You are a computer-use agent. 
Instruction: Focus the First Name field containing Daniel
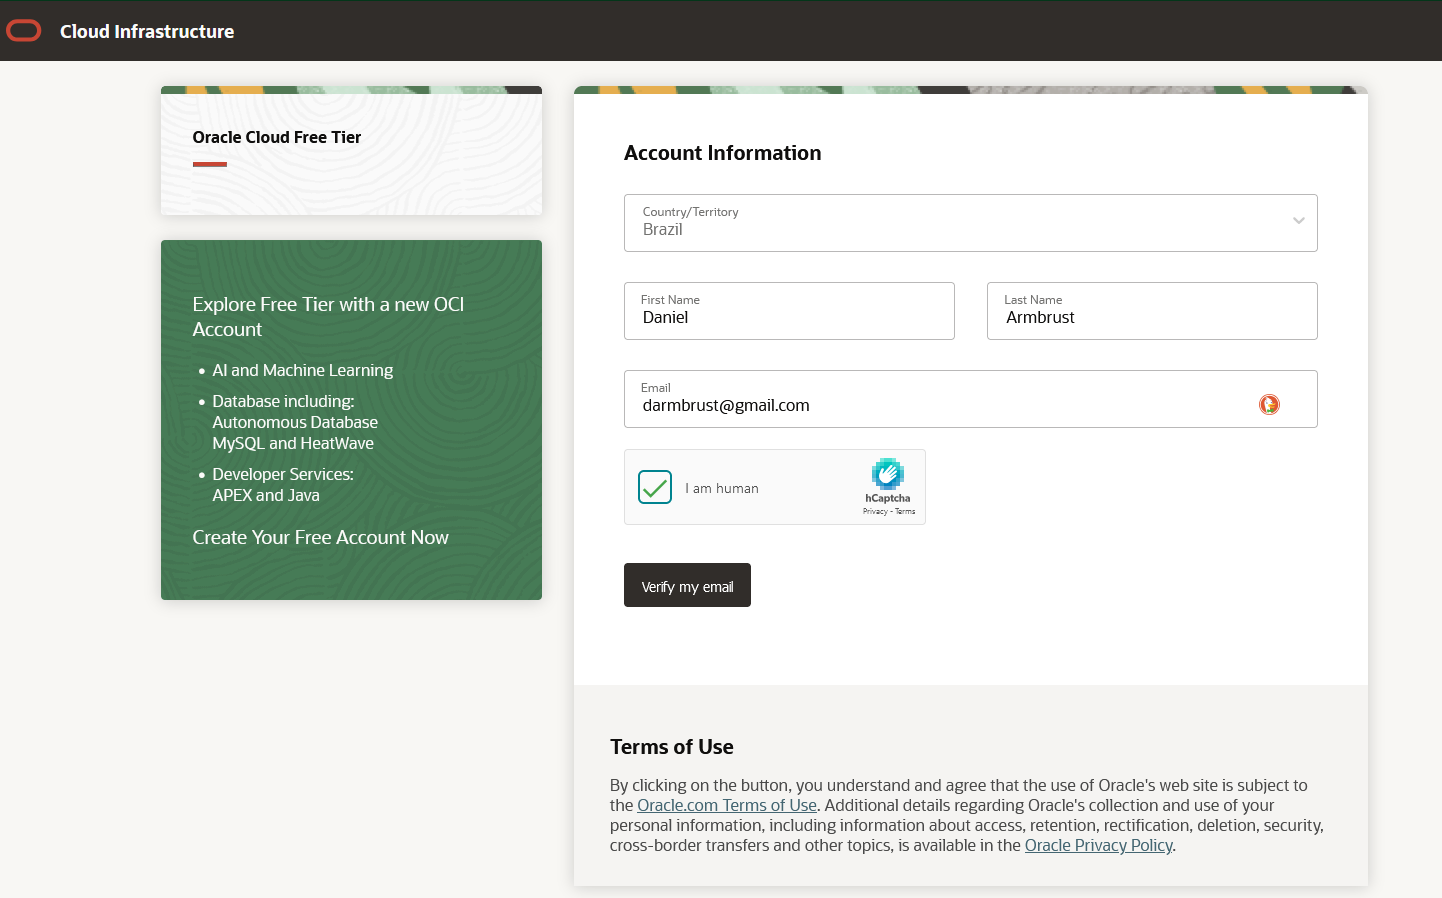click(x=788, y=318)
